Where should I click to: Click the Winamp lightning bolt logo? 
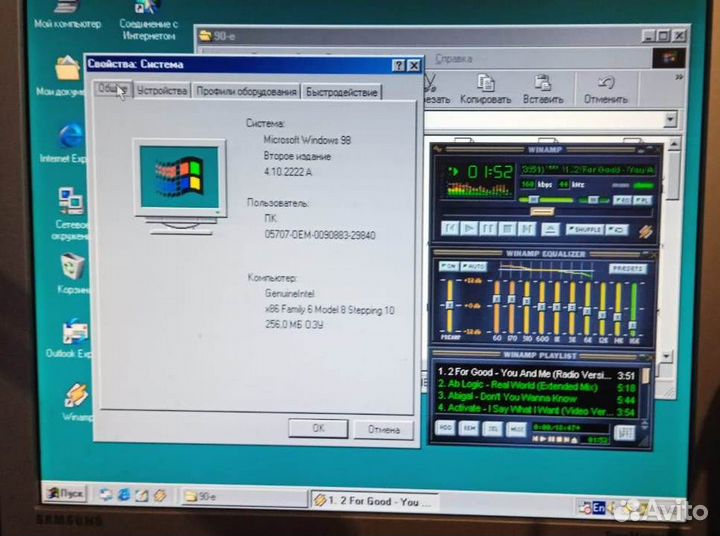click(x=645, y=231)
